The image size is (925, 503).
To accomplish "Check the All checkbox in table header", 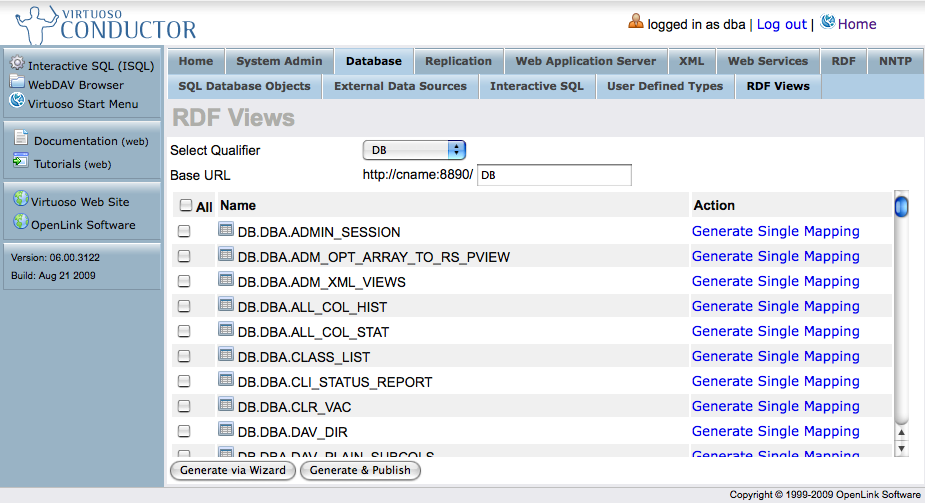I will pos(186,206).
